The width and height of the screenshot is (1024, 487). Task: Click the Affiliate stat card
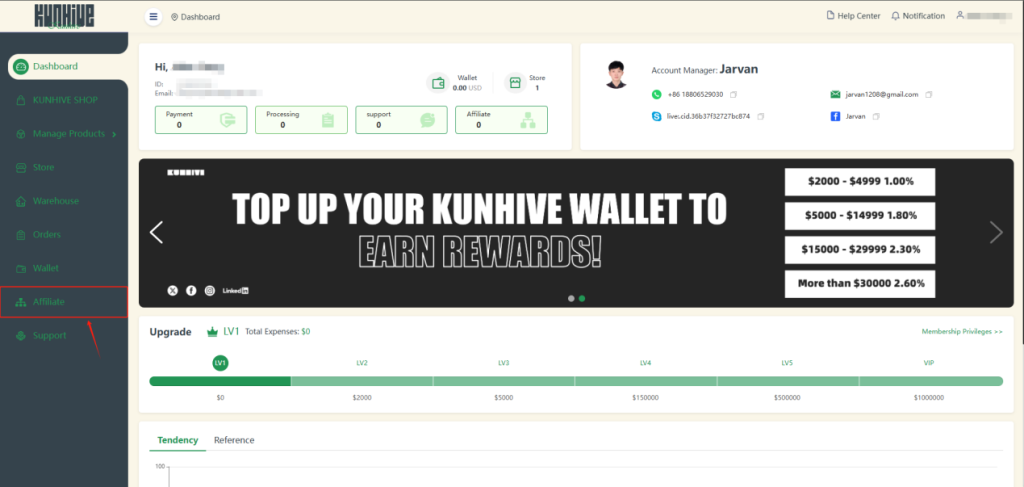502,120
